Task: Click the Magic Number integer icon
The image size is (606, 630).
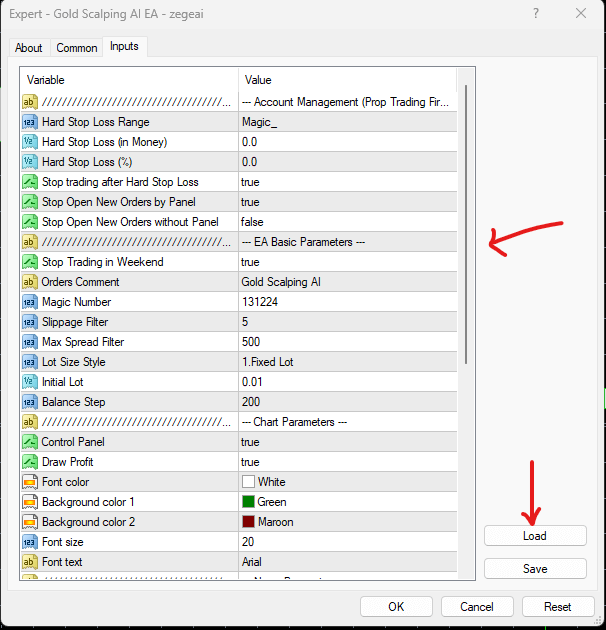Action: pos(29,302)
